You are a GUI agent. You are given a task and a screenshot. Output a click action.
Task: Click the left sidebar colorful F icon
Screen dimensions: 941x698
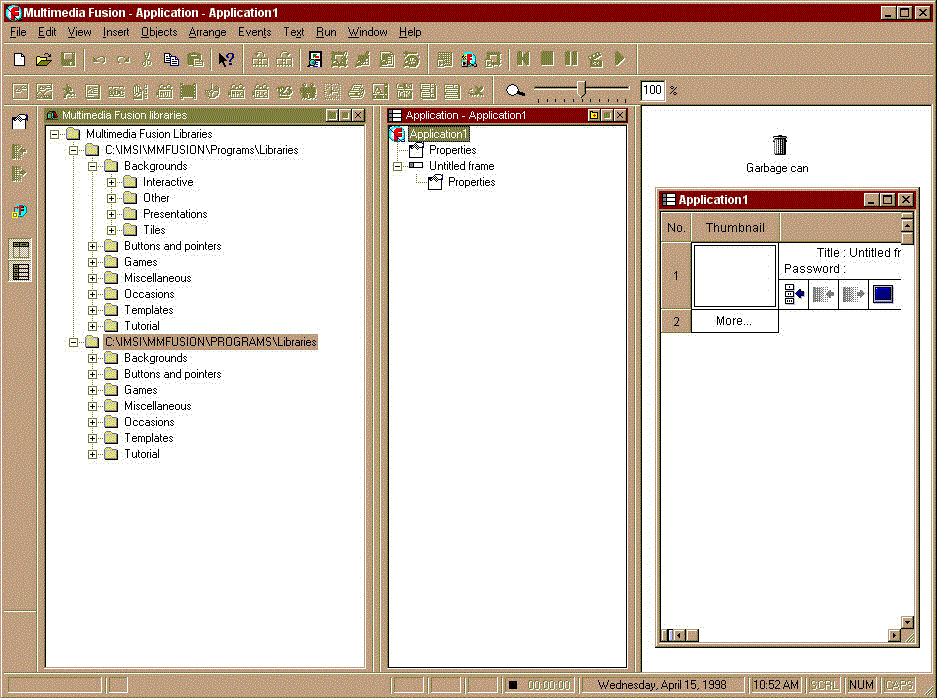click(19, 211)
